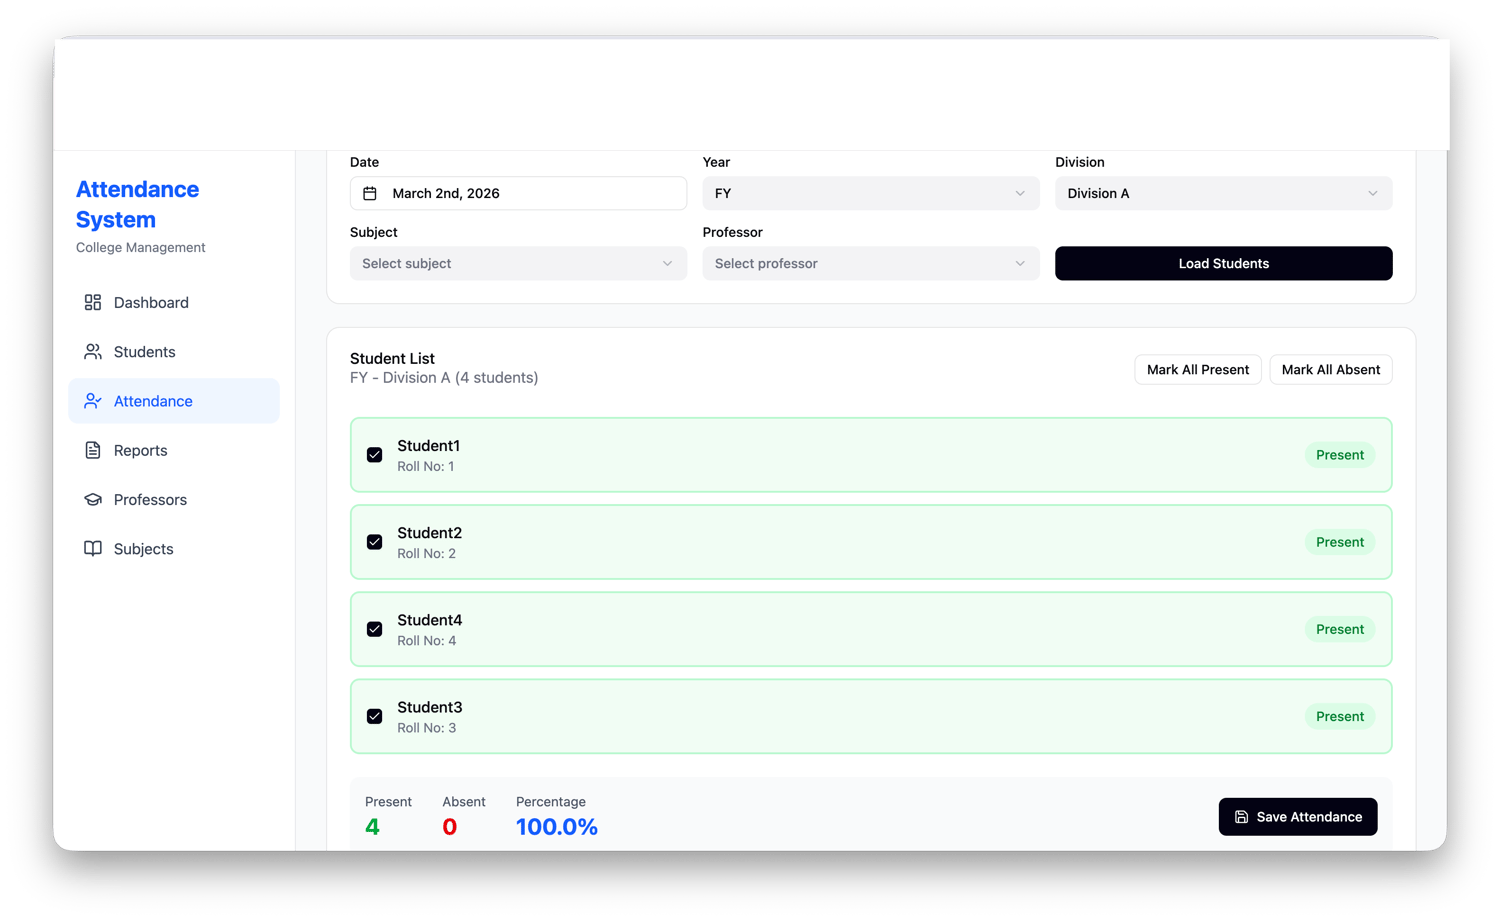Click the Student4 name text
This screenshot has height=921, width=1500.
(430, 620)
